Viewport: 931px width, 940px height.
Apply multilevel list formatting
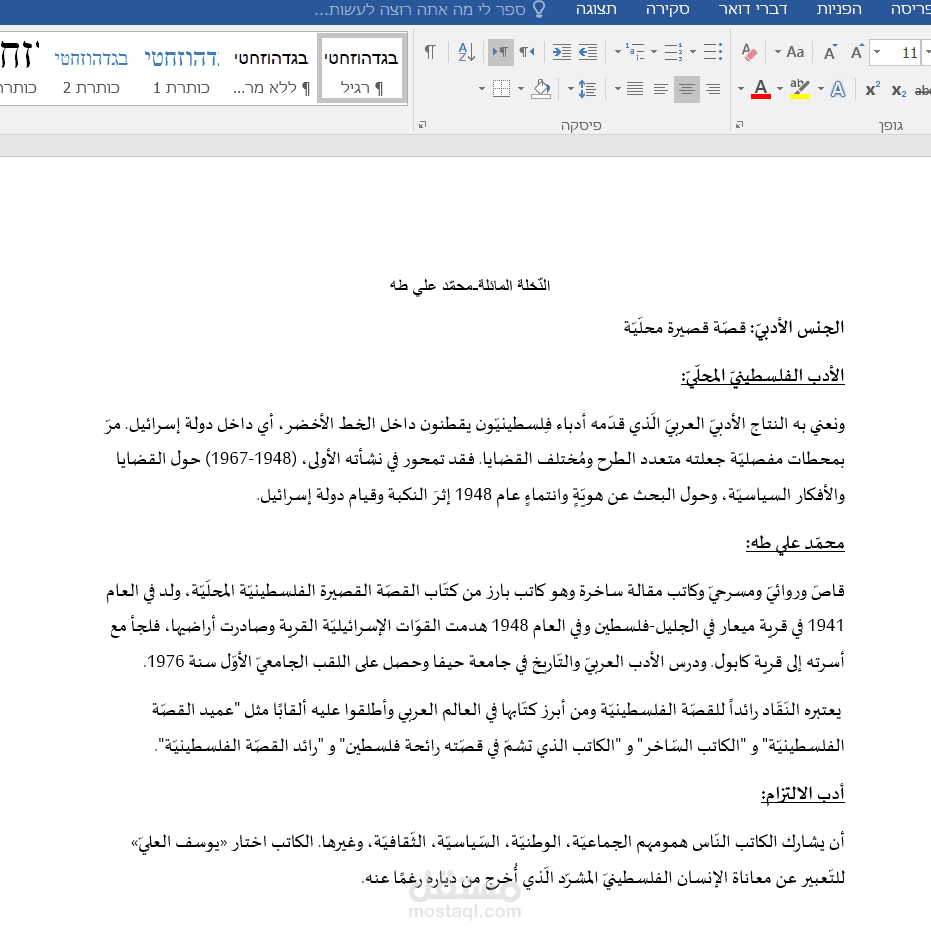point(634,53)
